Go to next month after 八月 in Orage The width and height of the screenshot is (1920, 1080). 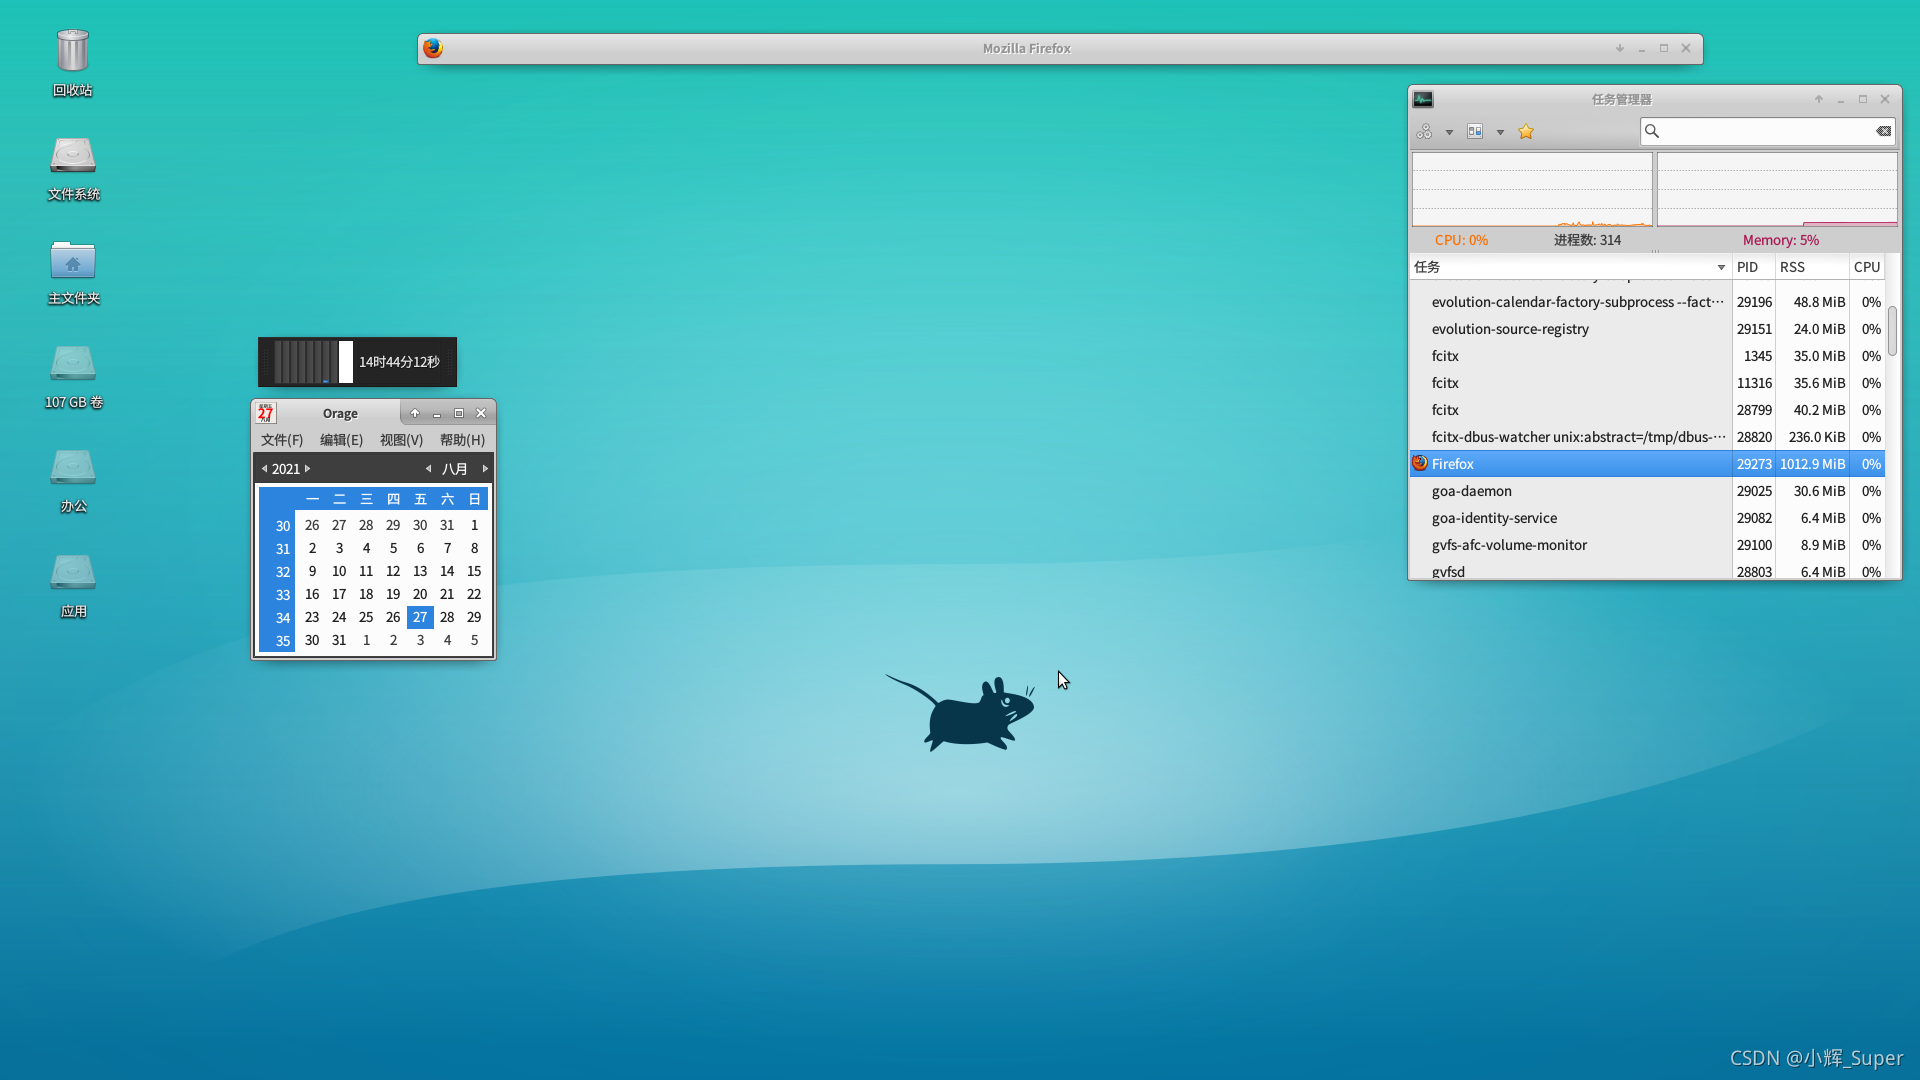click(x=486, y=468)
